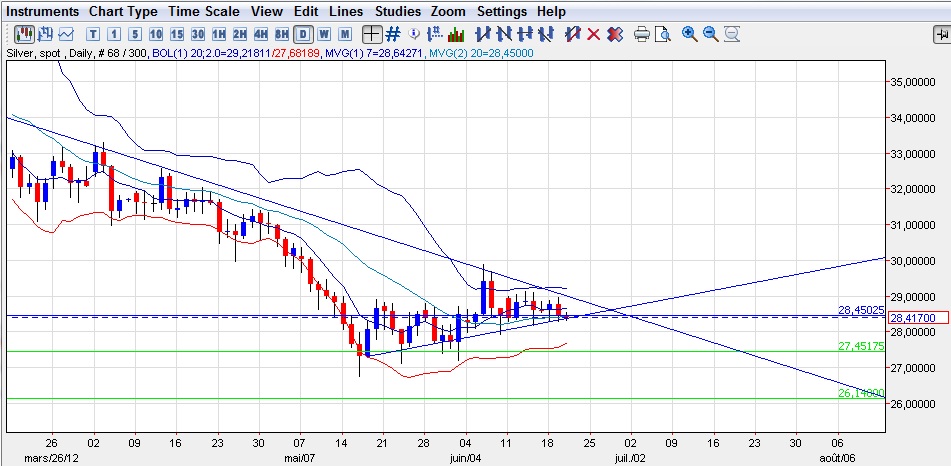Click the zoom out magnifier icon

pyautogui.click(x=710, y=34)
